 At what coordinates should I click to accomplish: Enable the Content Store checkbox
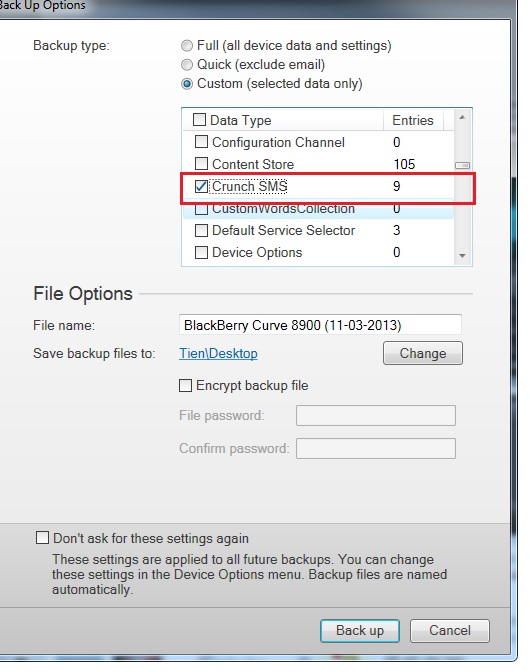tap(201, 164)
